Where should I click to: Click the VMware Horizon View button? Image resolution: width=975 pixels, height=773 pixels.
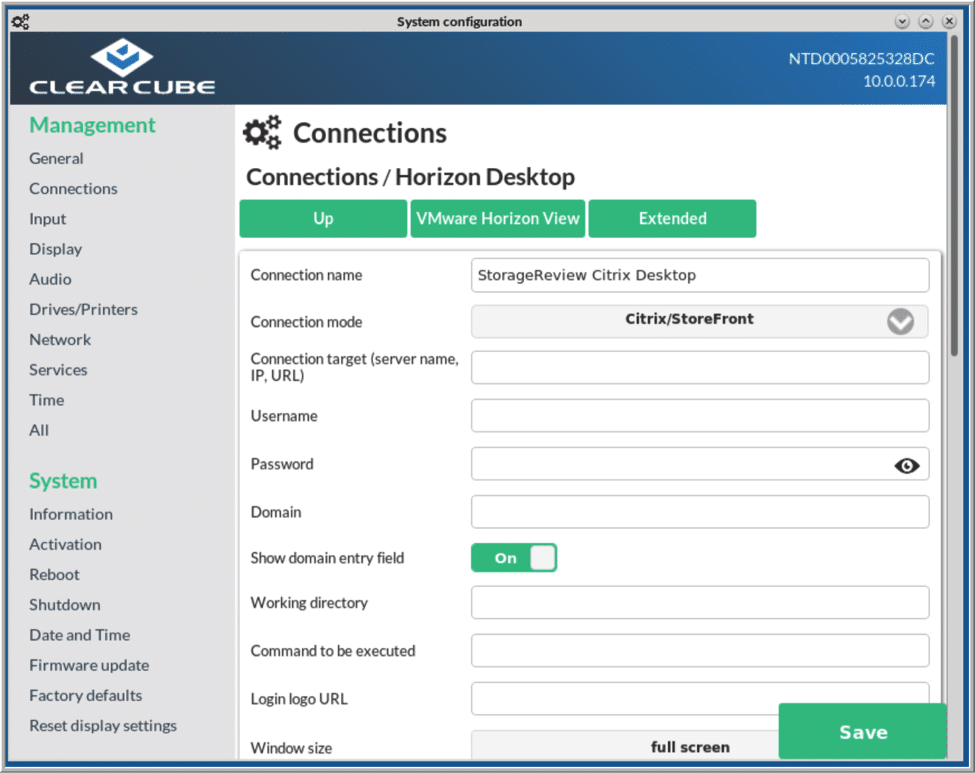tap(497, 218)
